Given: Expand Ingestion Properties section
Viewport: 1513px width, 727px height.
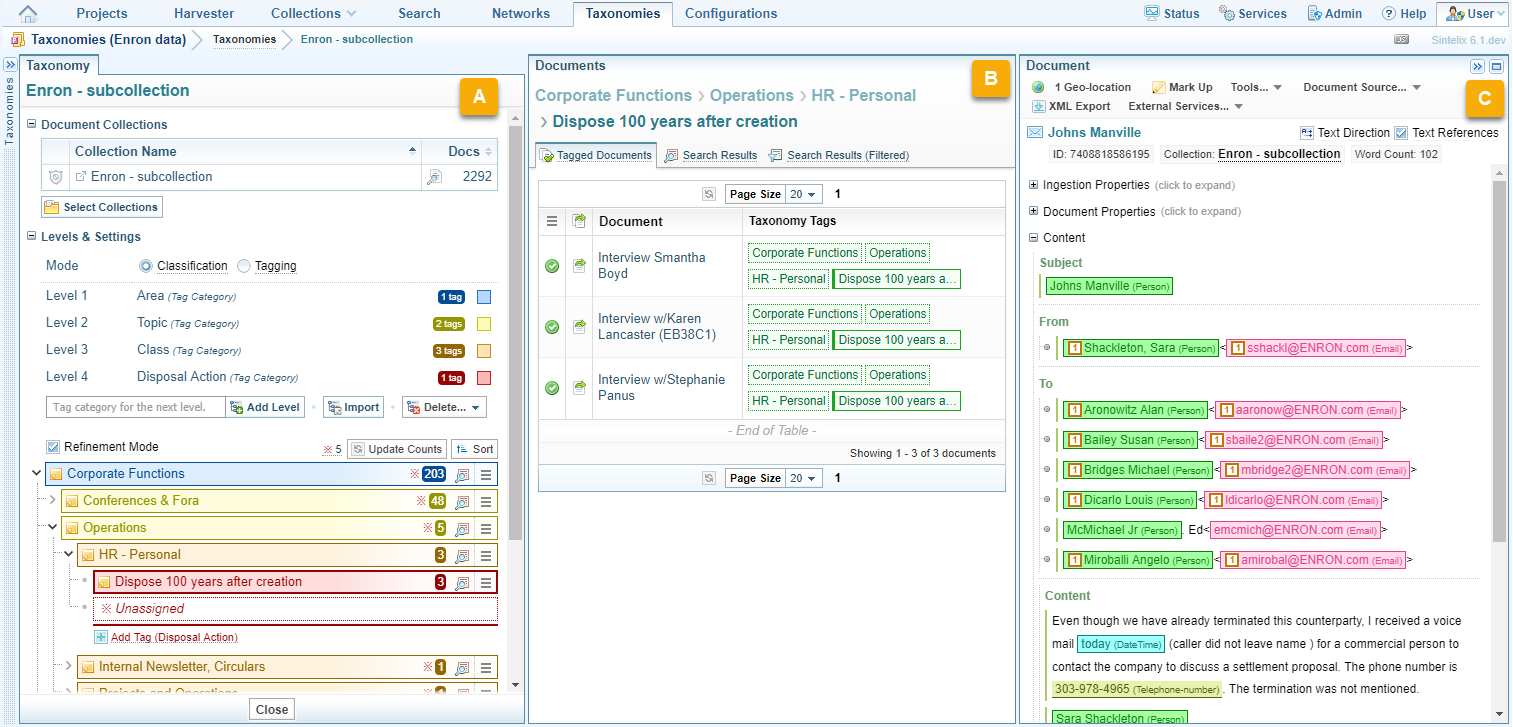Looking at the screenshot, I should pos(1034,185).
